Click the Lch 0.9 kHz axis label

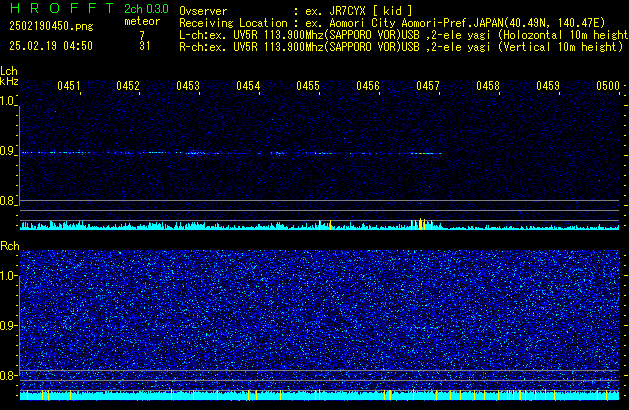(8, 151)
